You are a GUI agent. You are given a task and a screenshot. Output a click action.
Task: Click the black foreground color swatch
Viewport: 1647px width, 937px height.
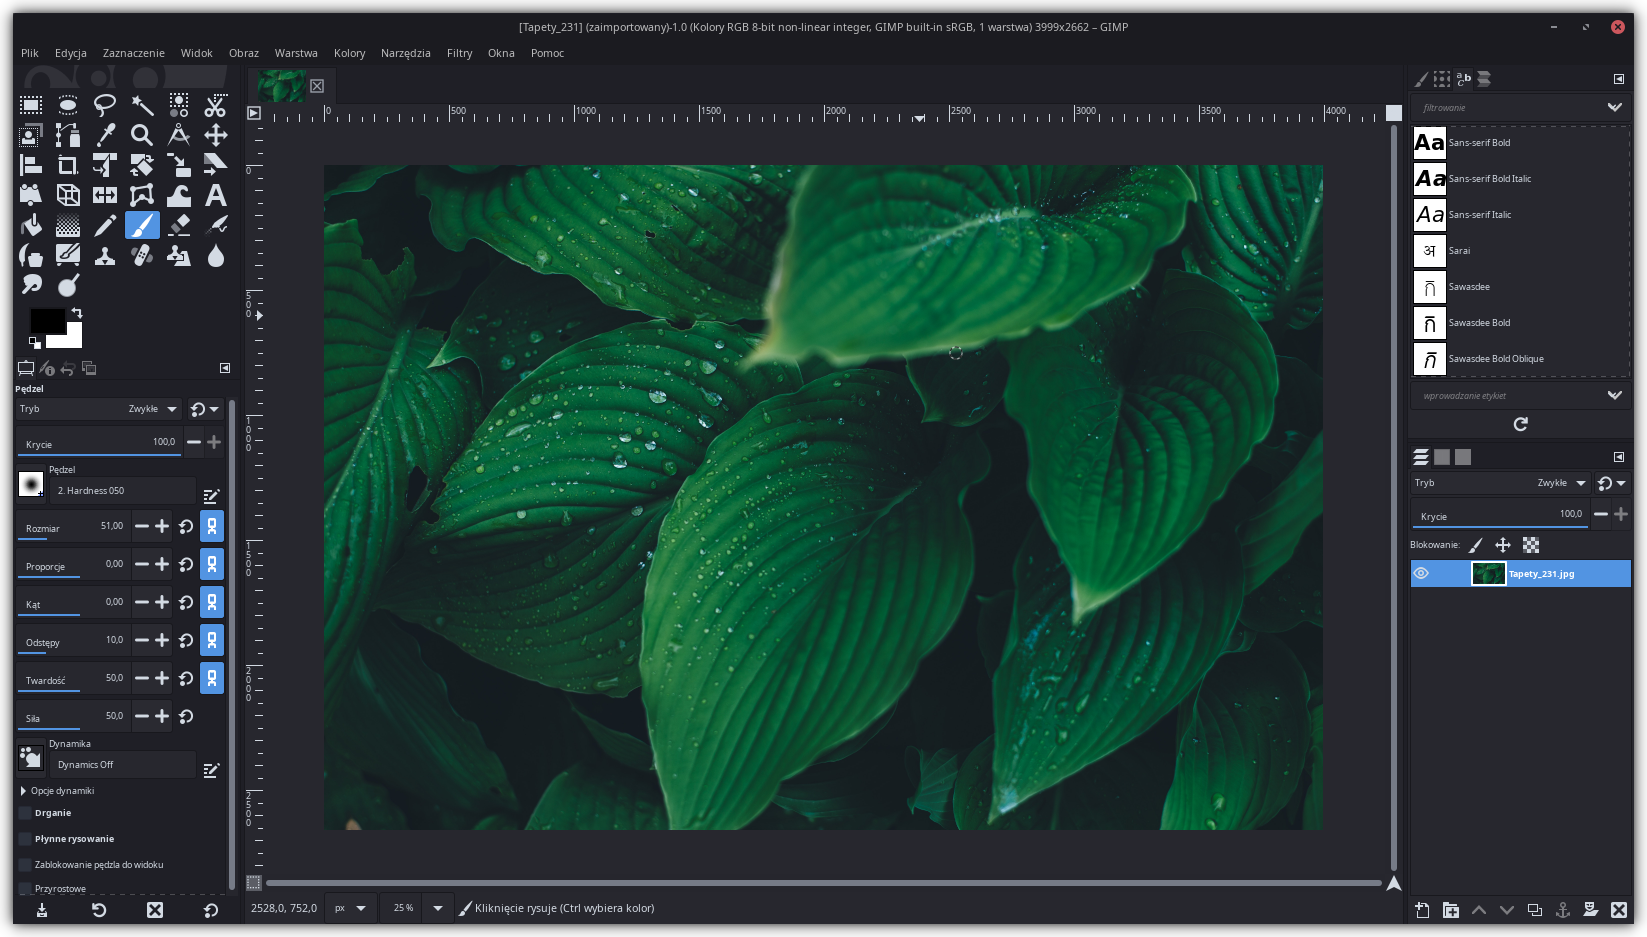[x=45, y=322]
